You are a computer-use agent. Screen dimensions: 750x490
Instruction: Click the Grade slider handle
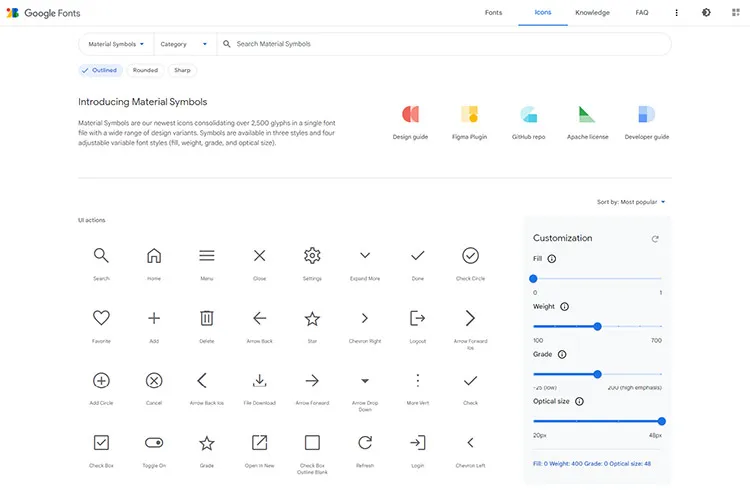click(597, 374)
